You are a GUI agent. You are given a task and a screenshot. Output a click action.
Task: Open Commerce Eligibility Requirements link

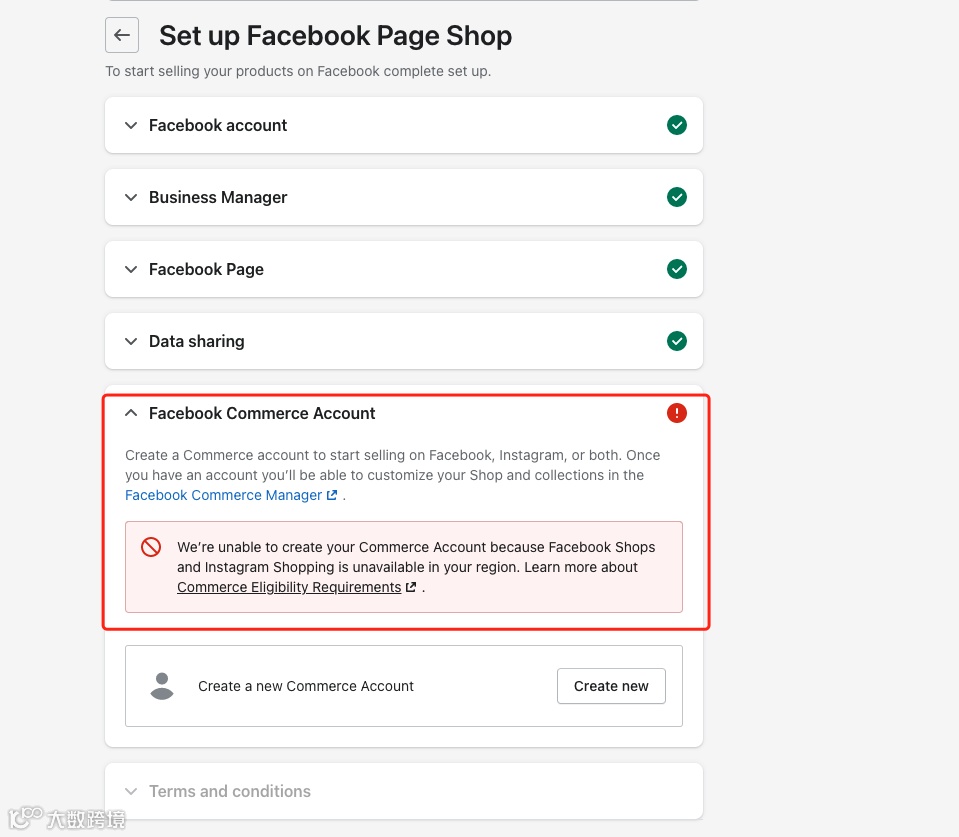click(289, 587)
